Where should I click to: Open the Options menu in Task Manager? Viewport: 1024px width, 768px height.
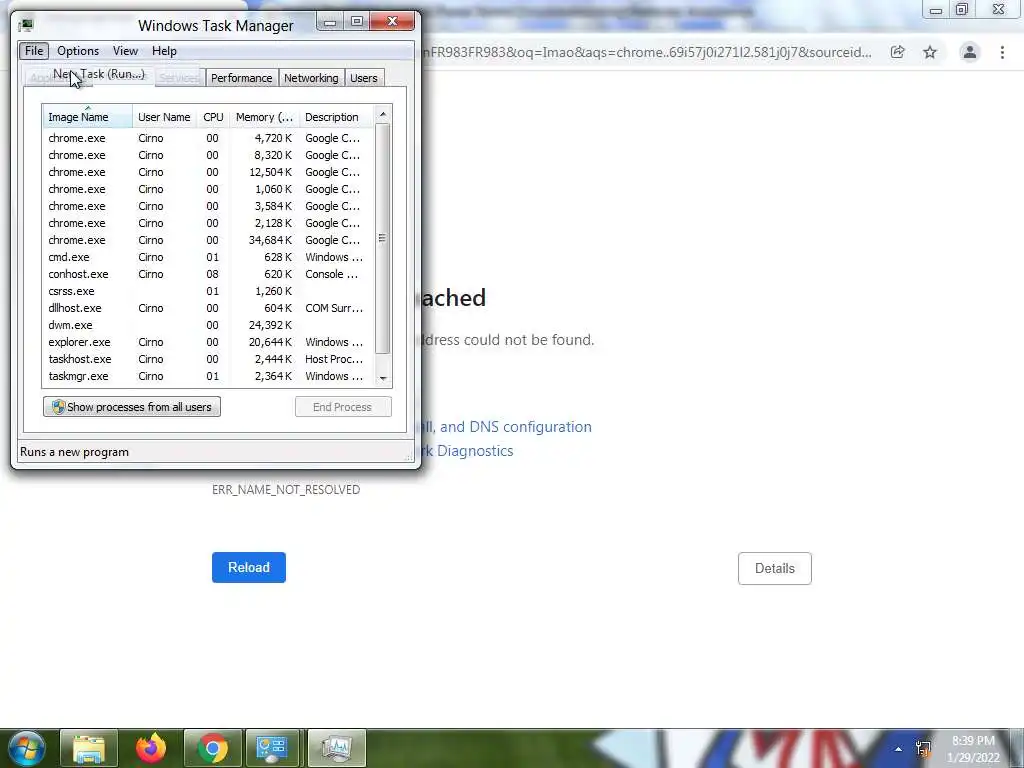(x=78, y=51)
